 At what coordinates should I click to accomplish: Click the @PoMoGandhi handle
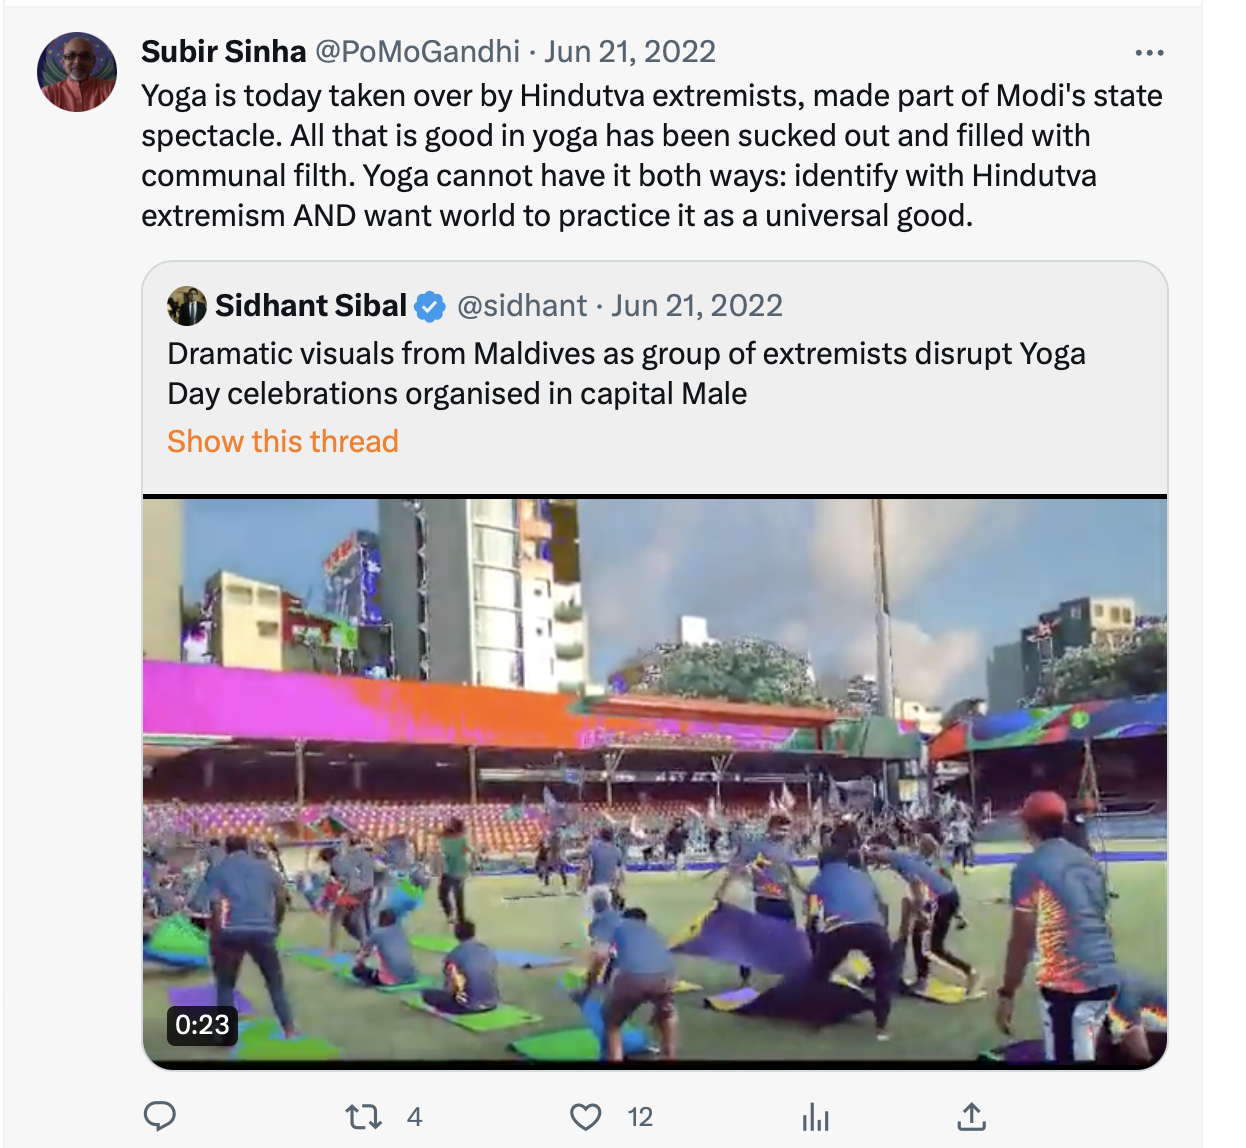[x=417, y=51]
